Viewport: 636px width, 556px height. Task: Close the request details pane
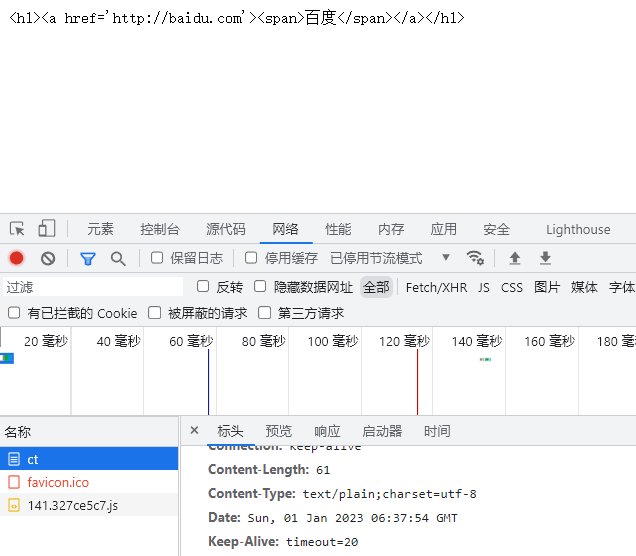point(194,431)
